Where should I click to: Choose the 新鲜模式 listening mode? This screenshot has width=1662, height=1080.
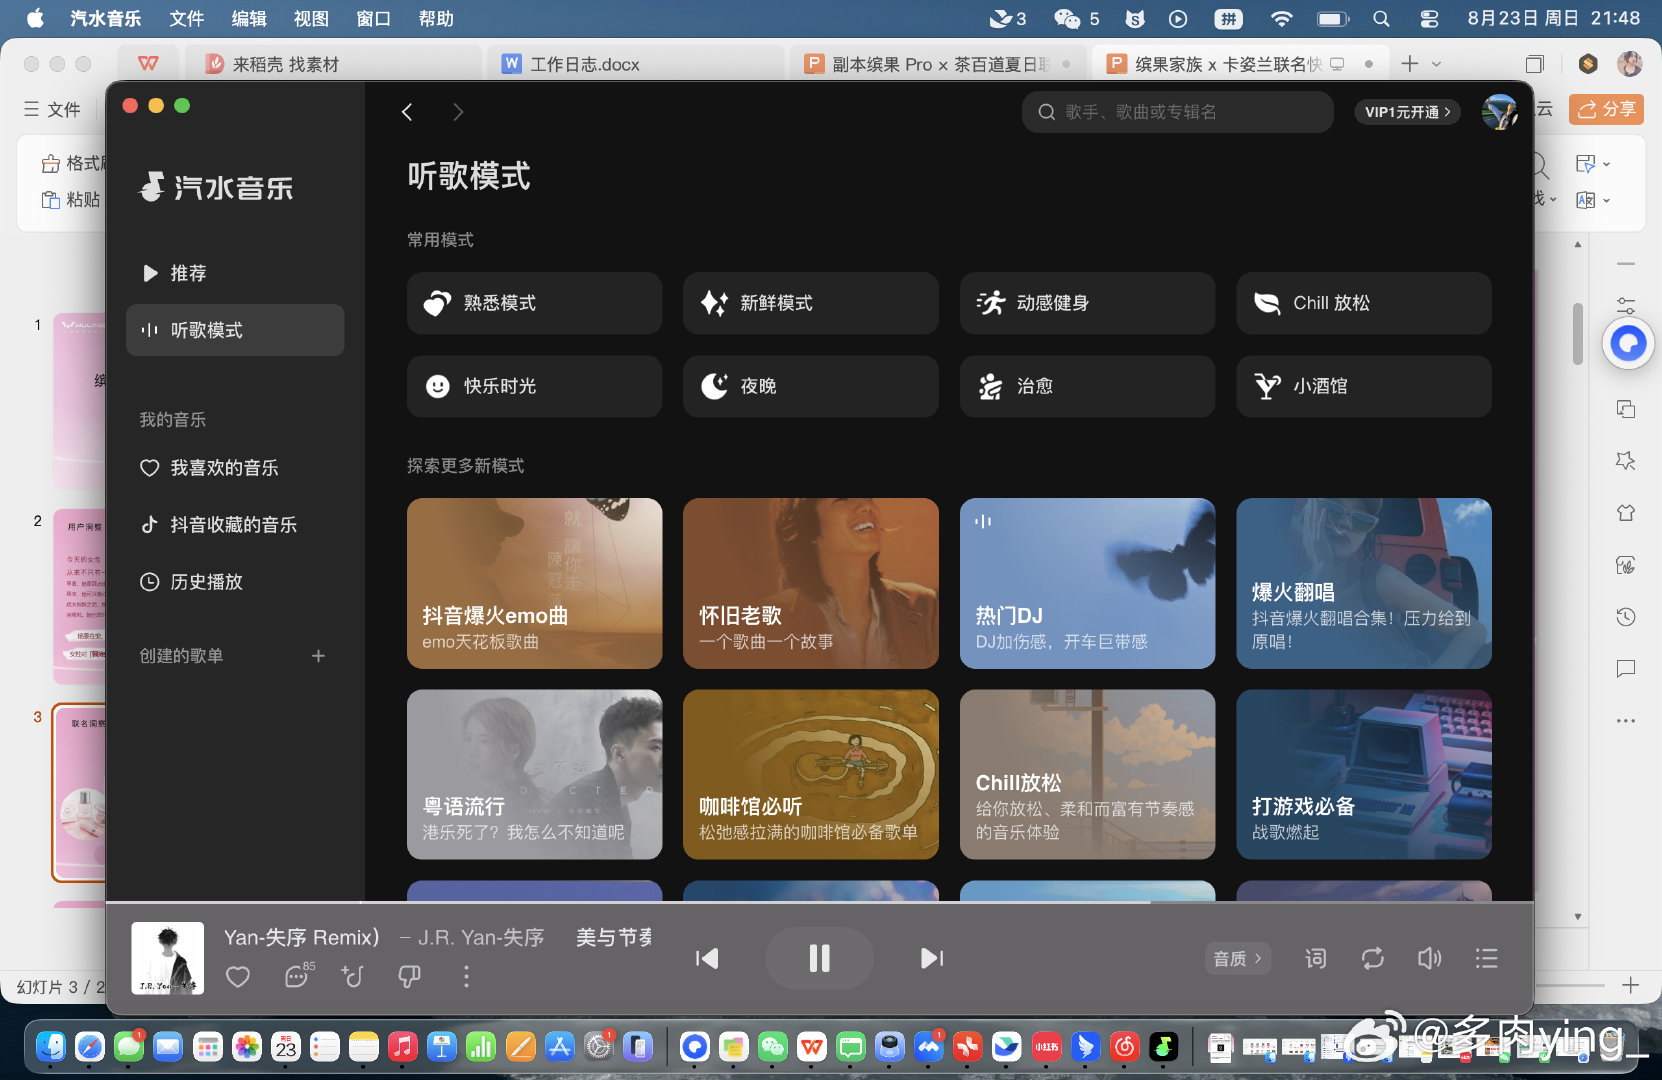[810, 303]
